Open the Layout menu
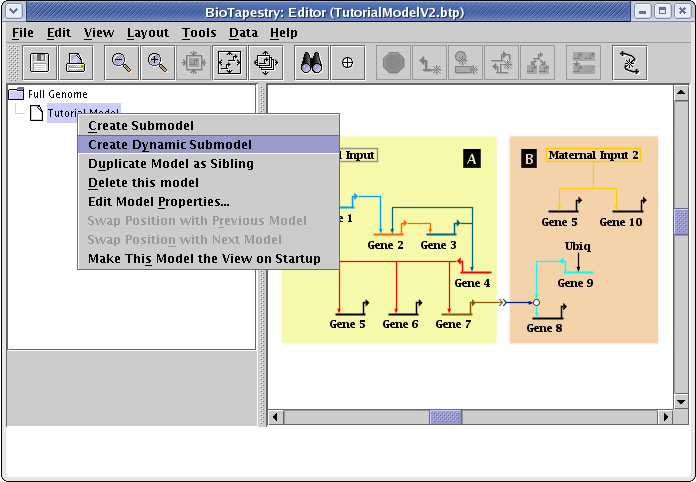The image size is (696, 482). tap(148, 33)
